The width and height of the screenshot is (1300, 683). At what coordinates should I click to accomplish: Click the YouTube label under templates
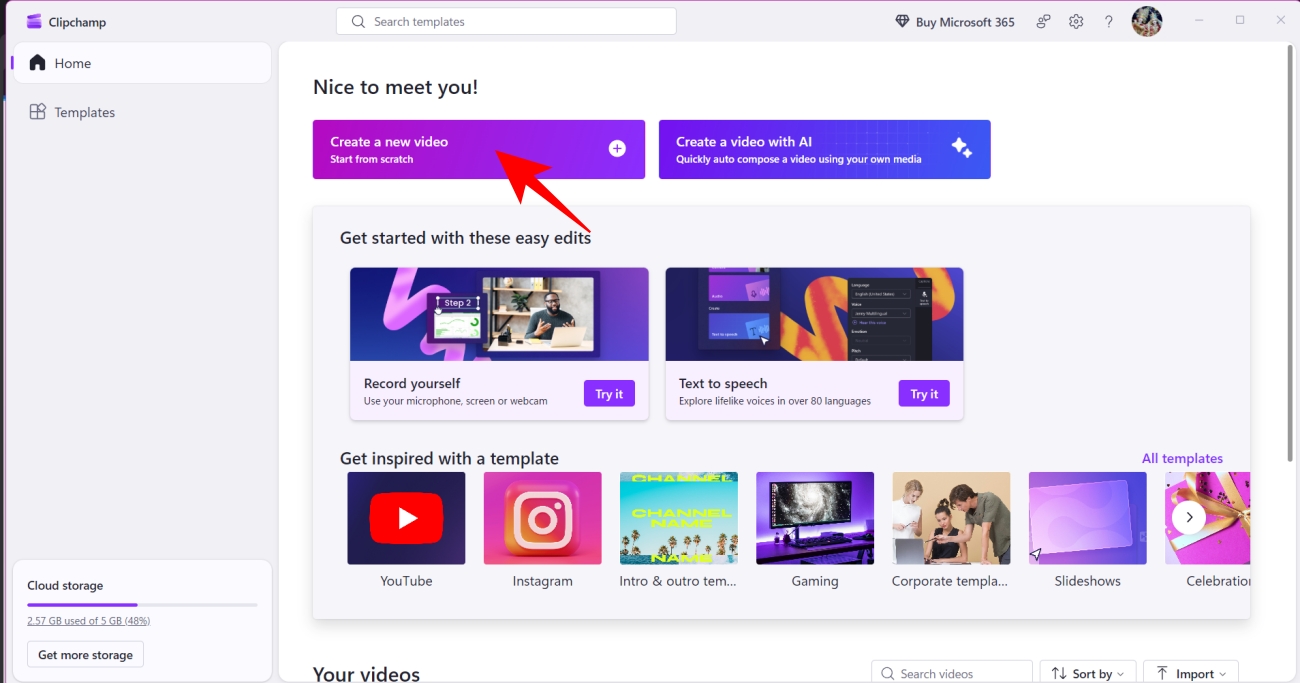[406, 581]
